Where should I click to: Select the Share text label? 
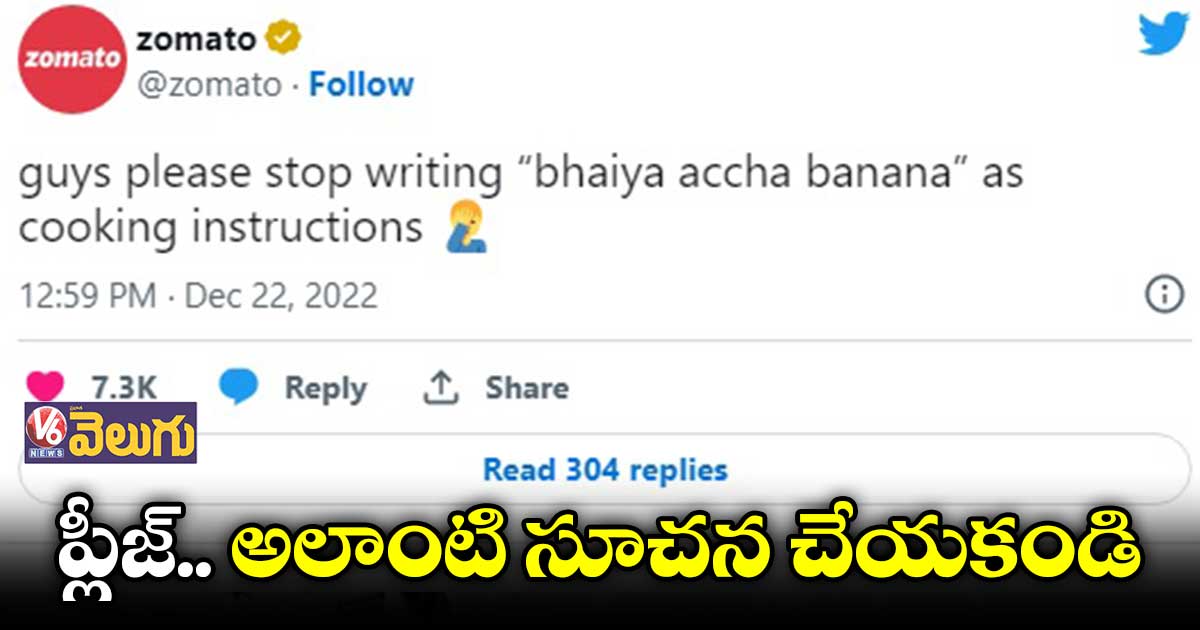pyautogui.click(x=527, y=388)
